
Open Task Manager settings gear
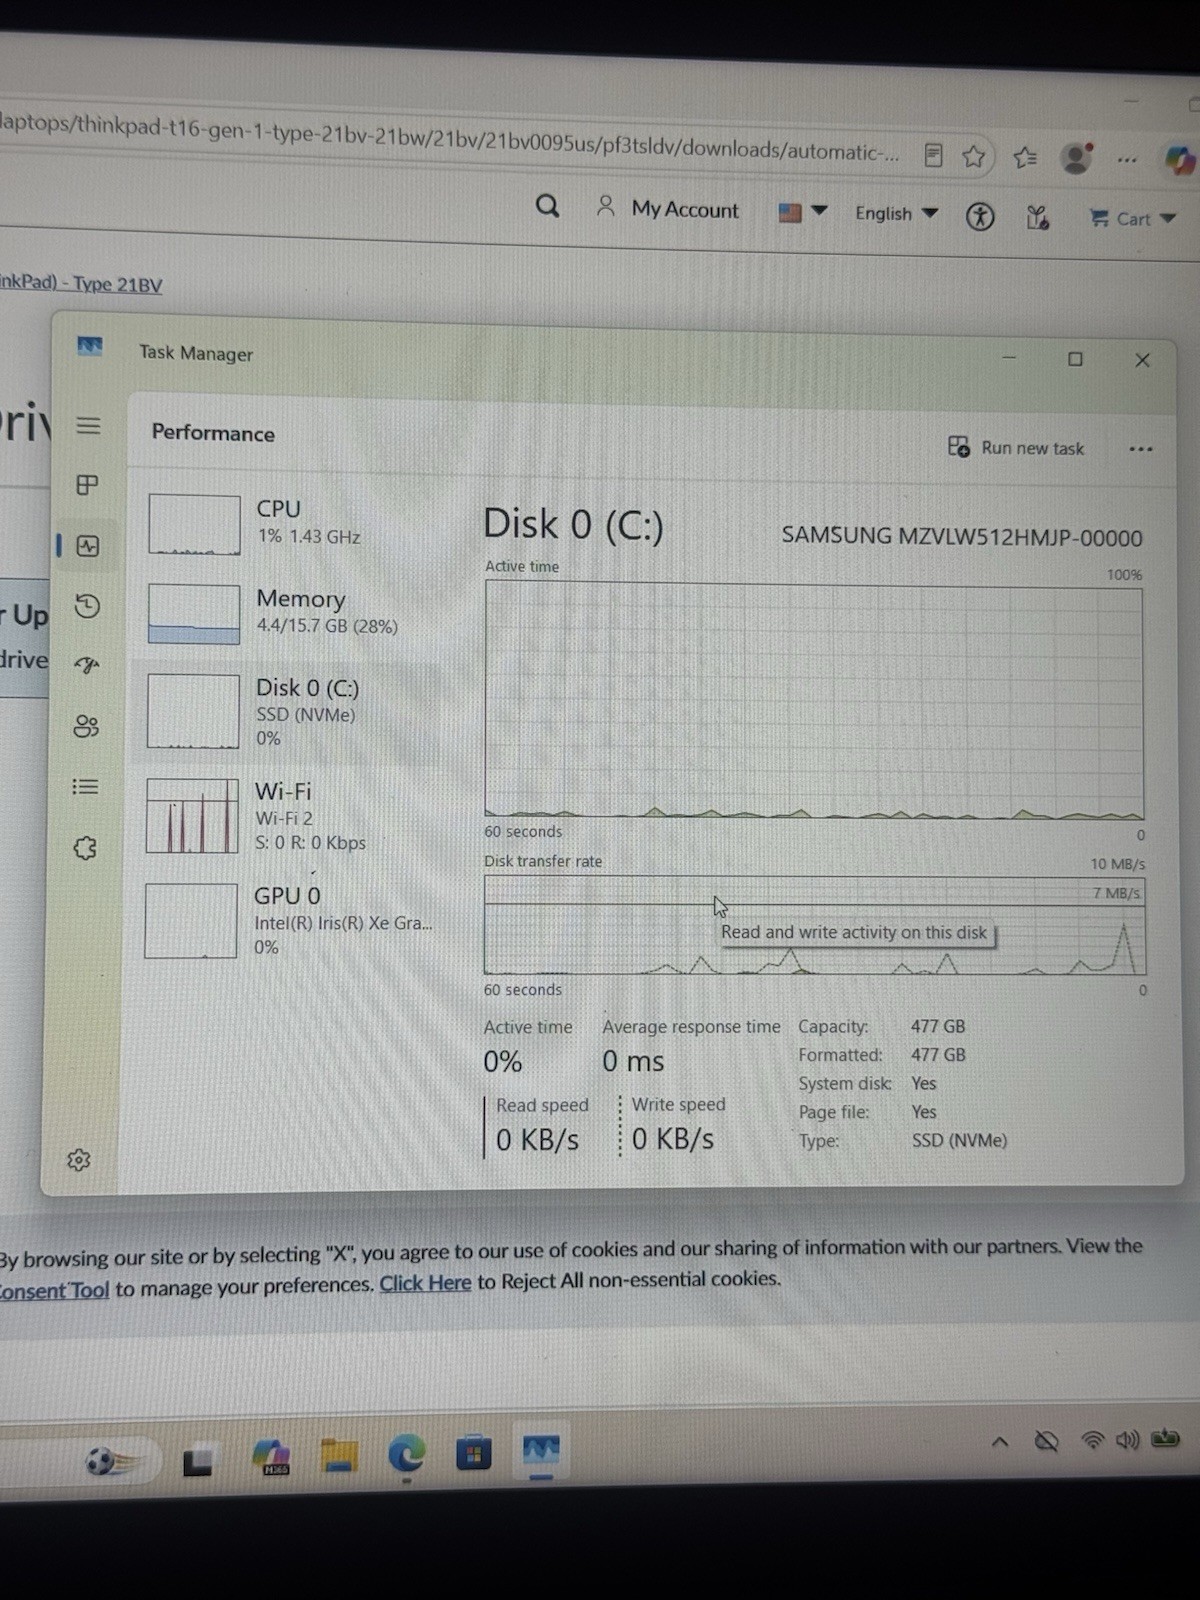pyautogui.click(x=79, y=1160)
